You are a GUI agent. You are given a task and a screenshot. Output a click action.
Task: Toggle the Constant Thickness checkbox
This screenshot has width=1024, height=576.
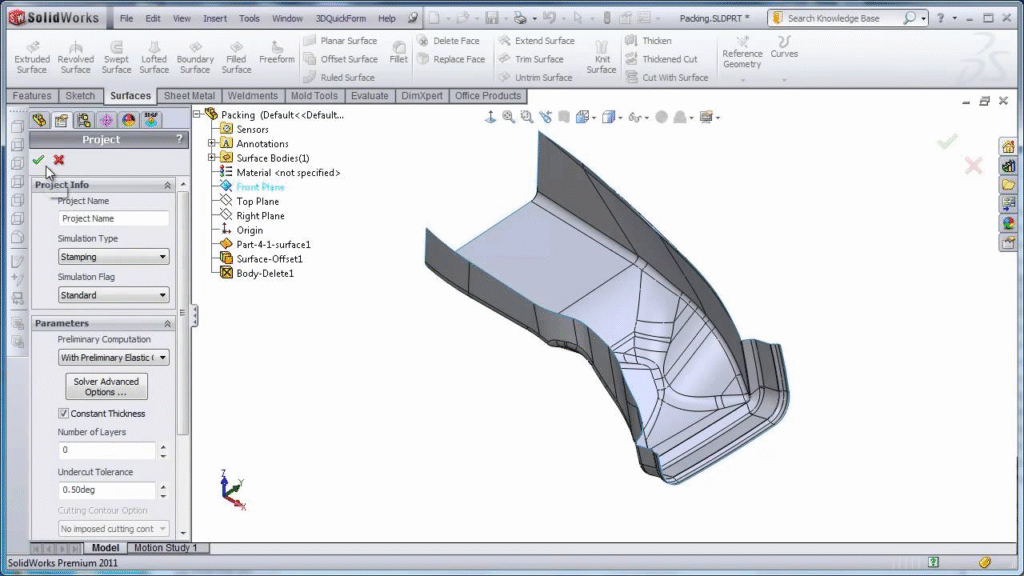pyautogui.click(x=64, y=414)
